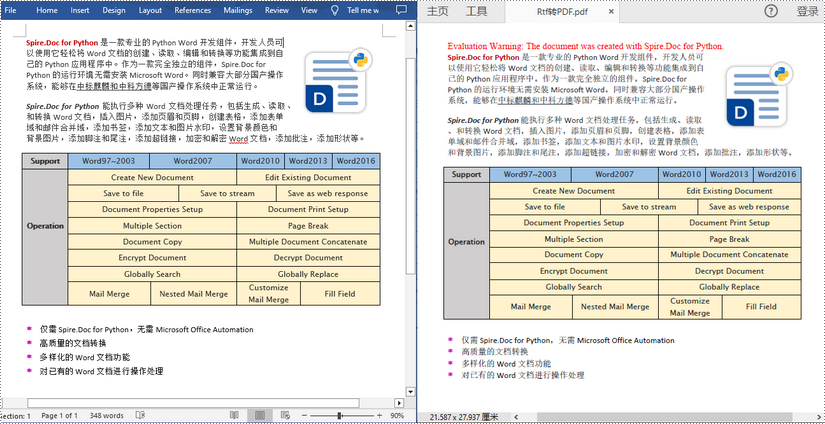Switch to the Layout ribbon tab
Viewport: 825px width, 424px height.
coord(150,10)
